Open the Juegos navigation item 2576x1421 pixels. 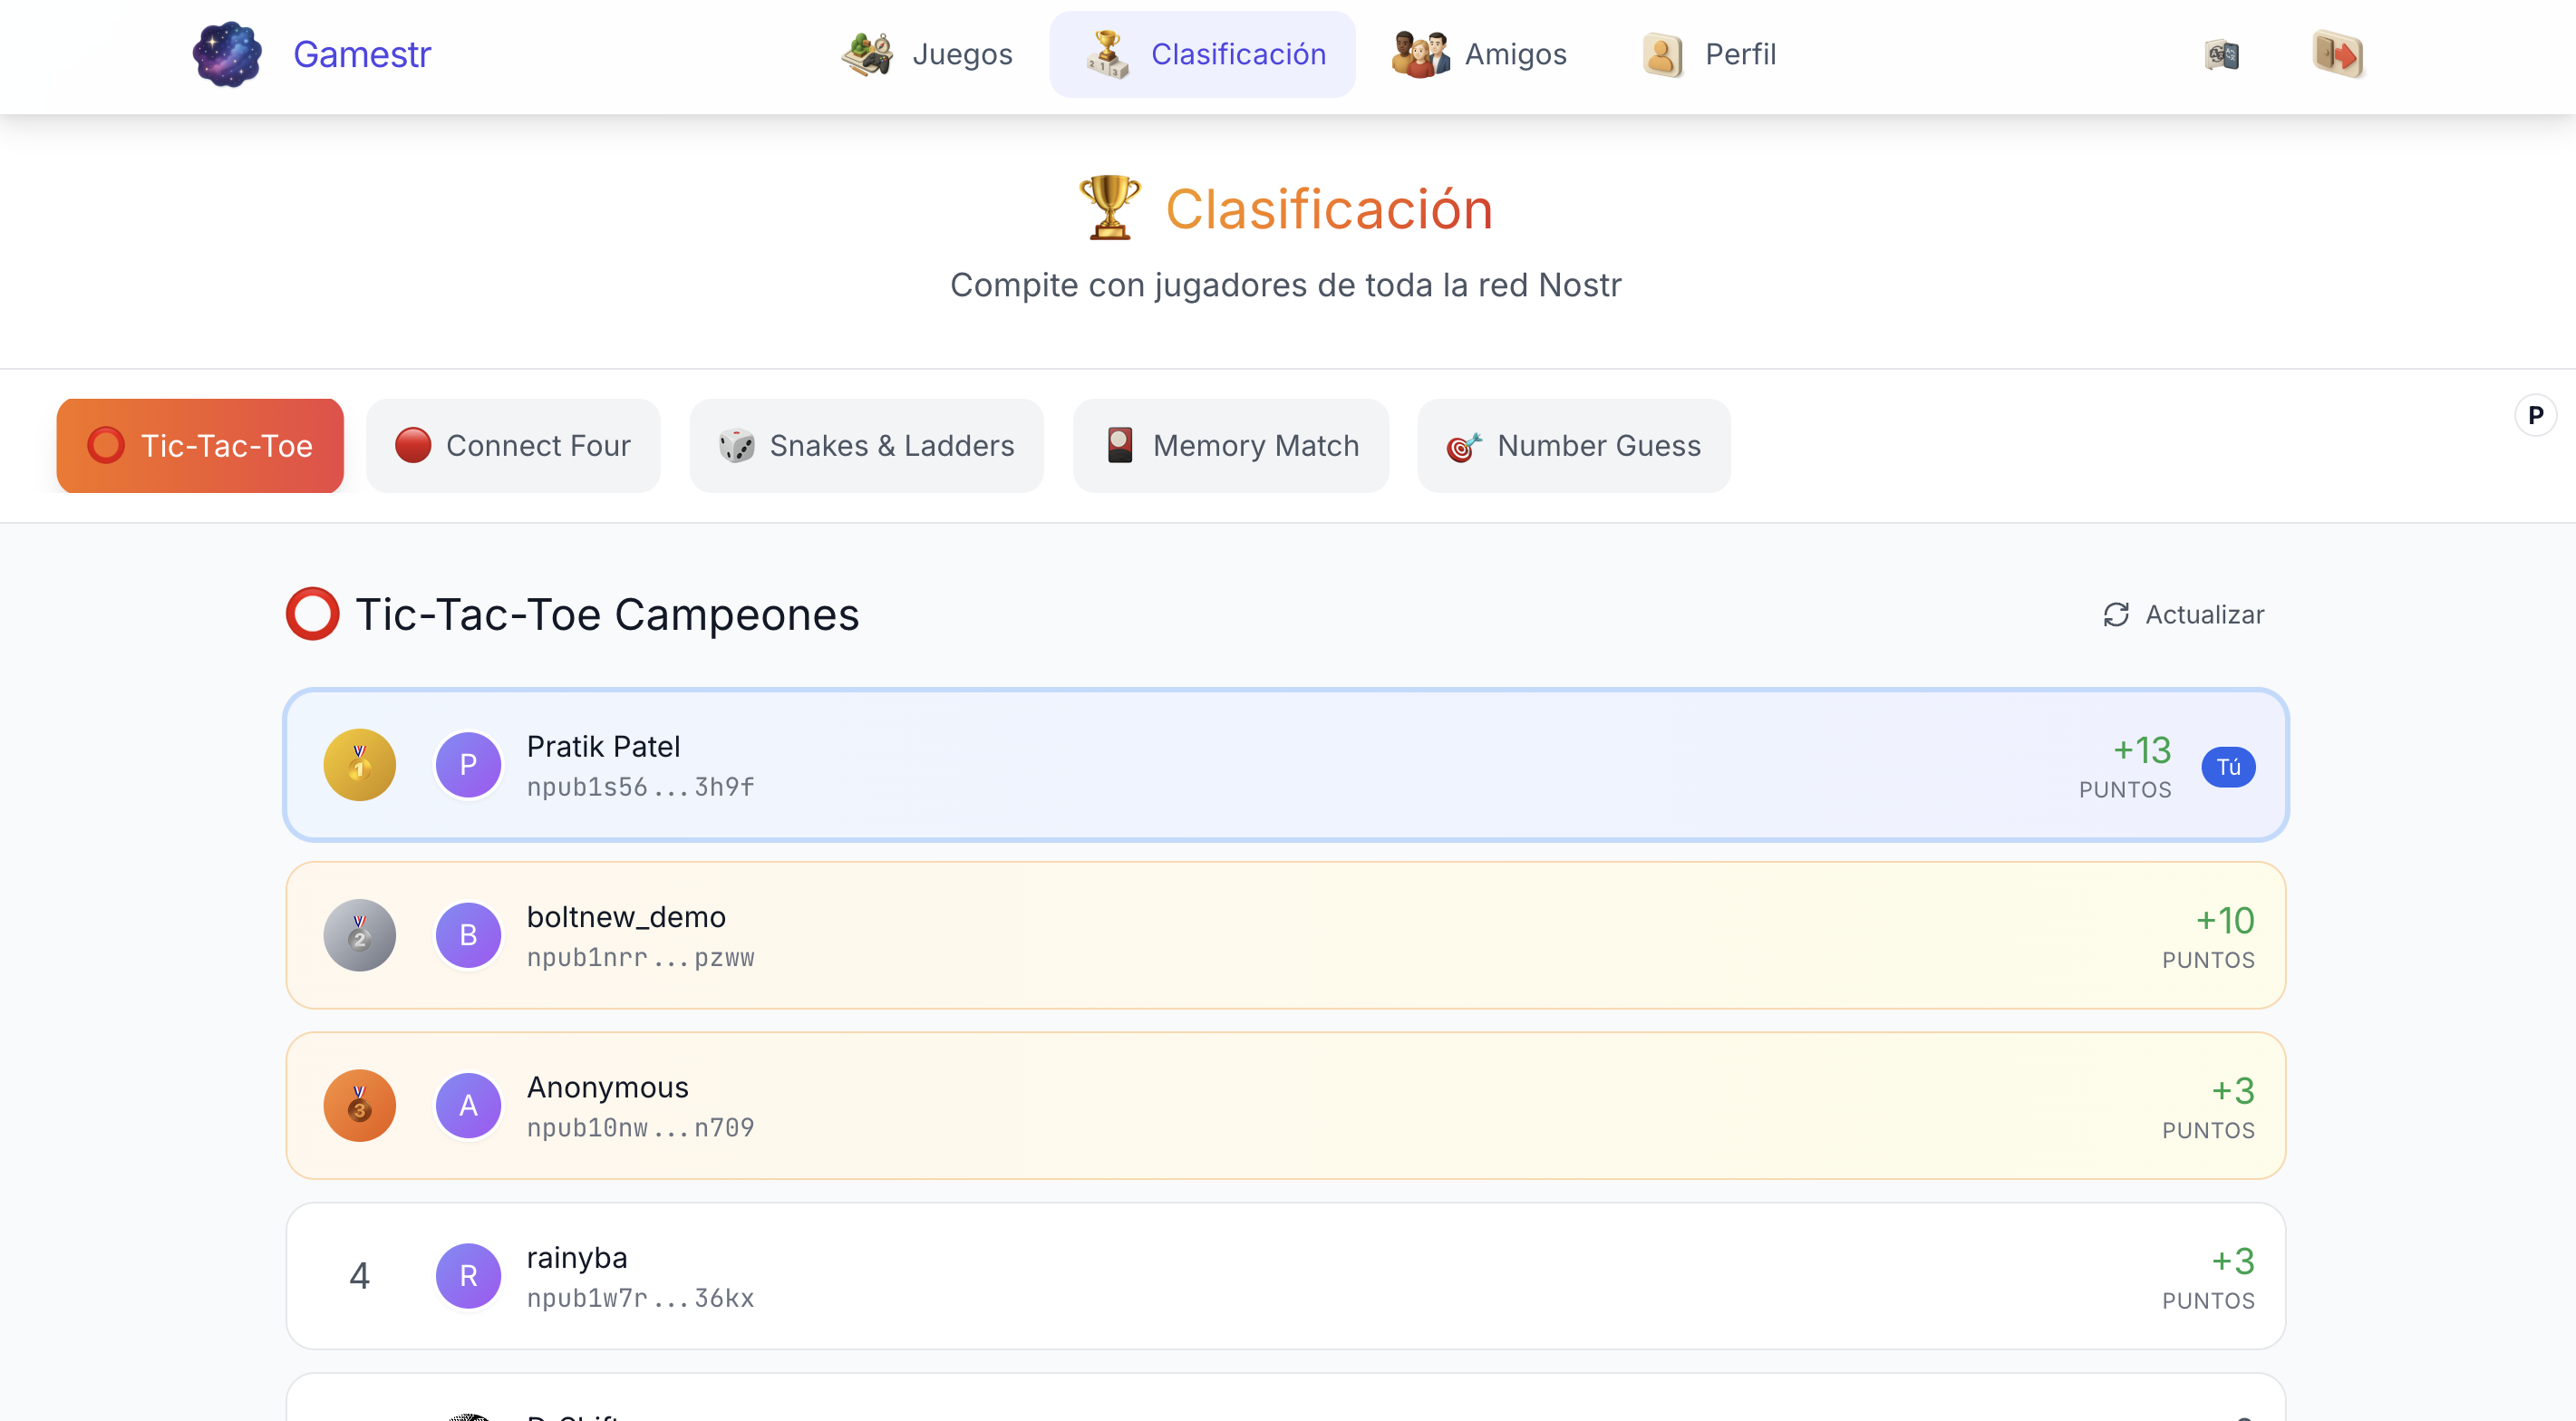(927, 54)
